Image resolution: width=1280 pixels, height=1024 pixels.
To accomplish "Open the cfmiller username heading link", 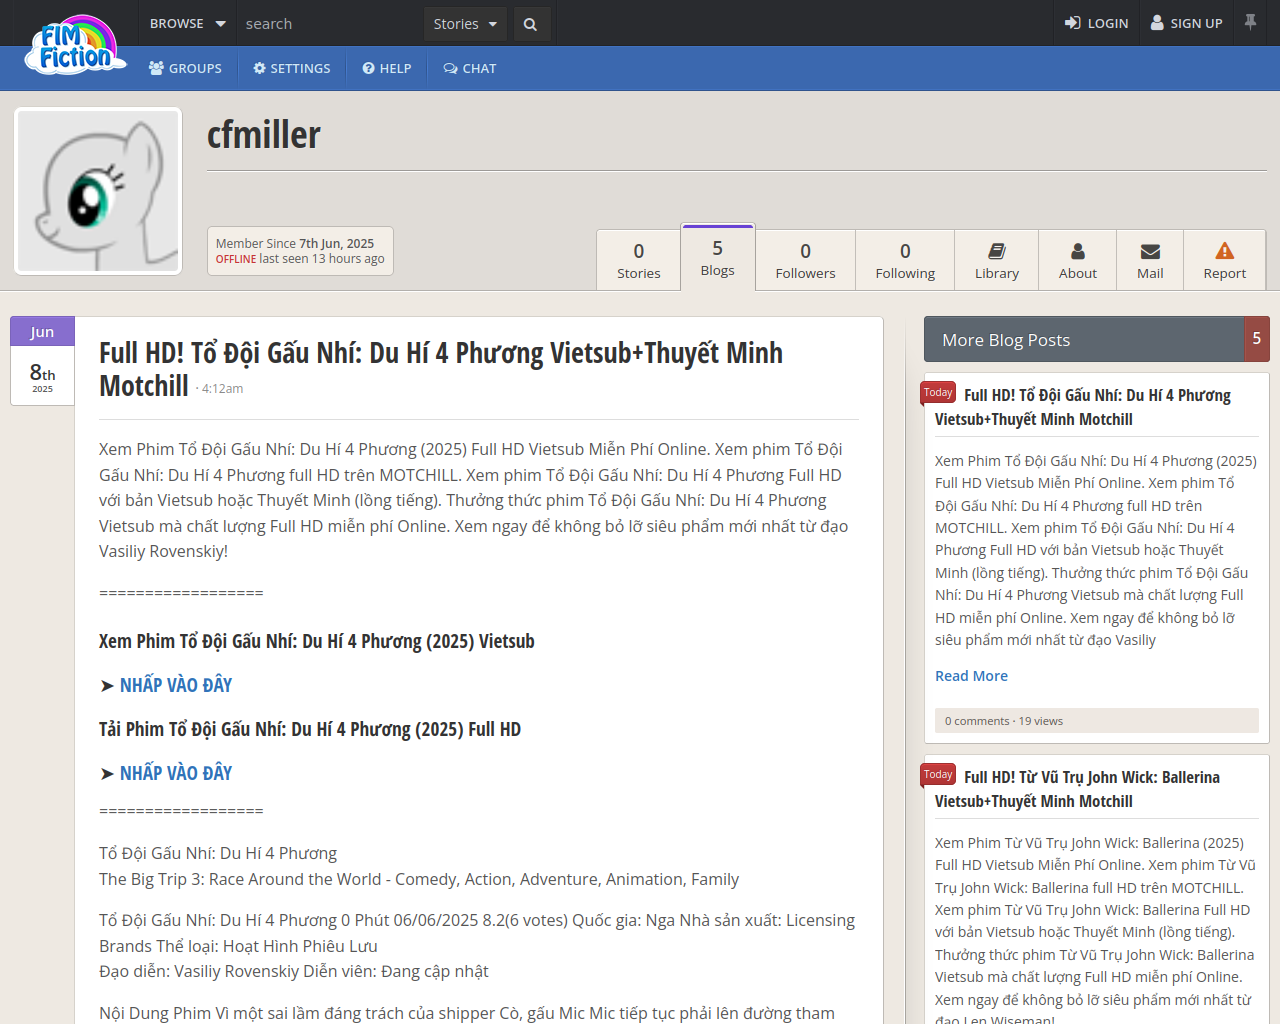I will (264, 135).
